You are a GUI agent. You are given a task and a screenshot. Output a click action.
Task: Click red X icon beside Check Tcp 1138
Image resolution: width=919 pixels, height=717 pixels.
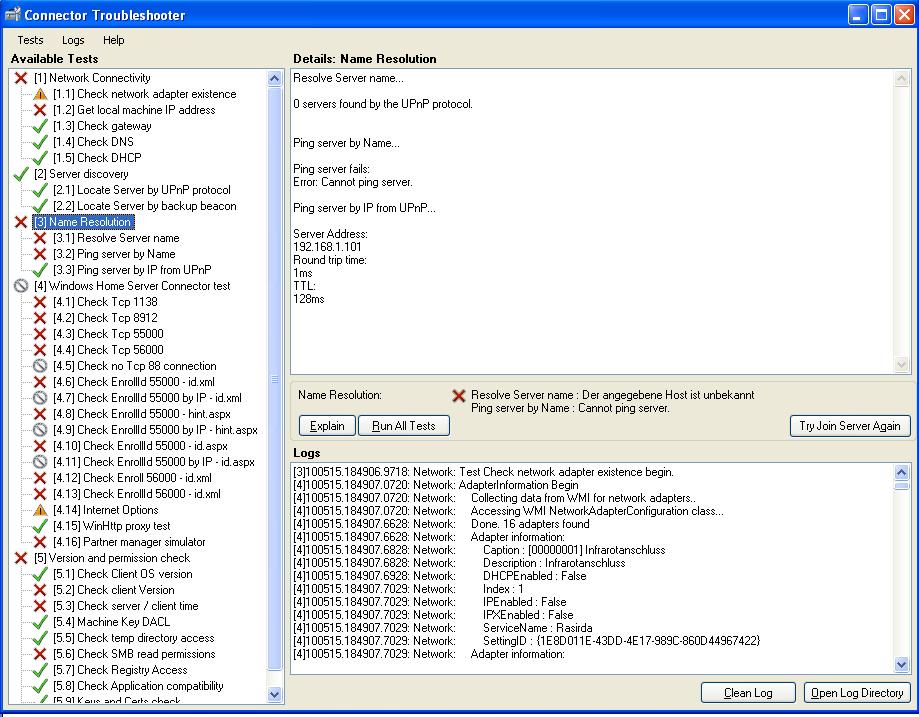40,302
